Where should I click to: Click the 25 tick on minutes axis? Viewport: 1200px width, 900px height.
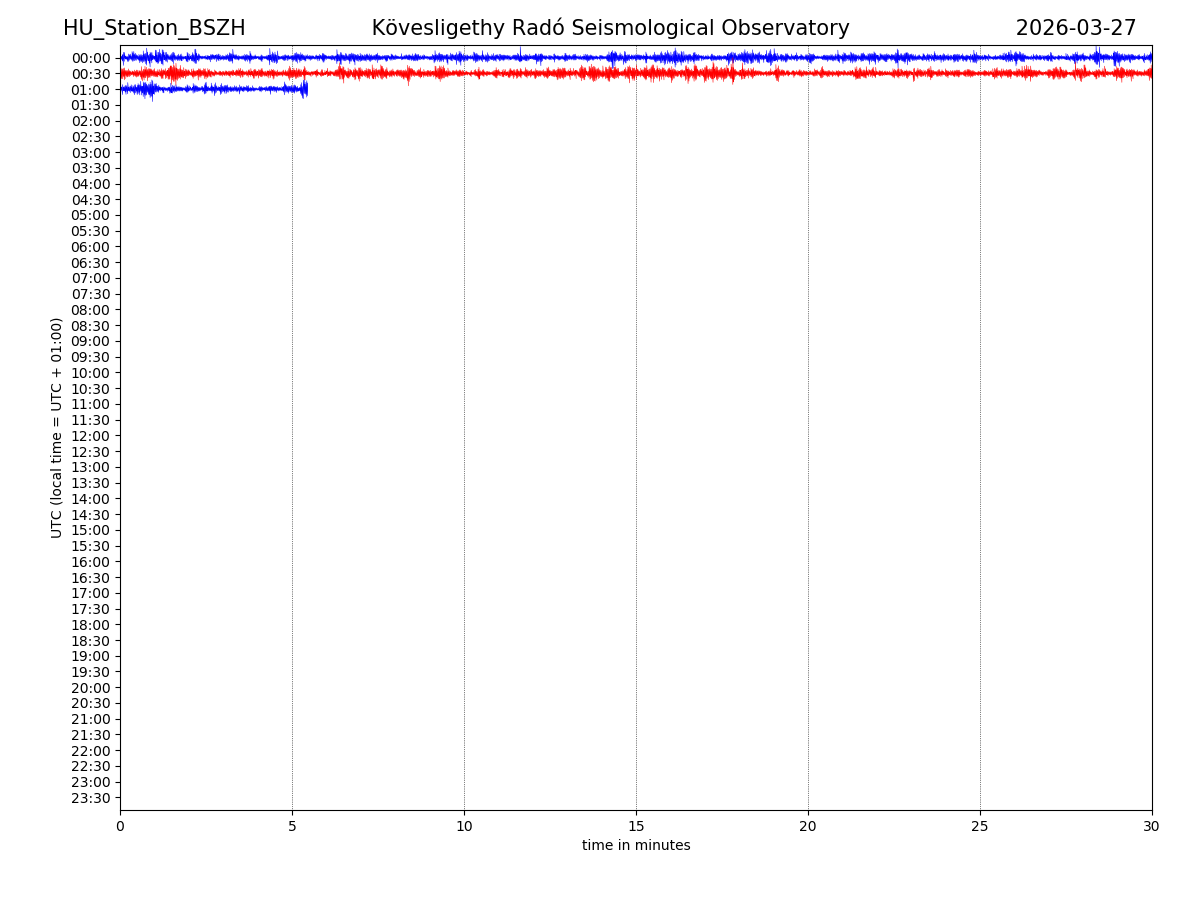[980, 827]
